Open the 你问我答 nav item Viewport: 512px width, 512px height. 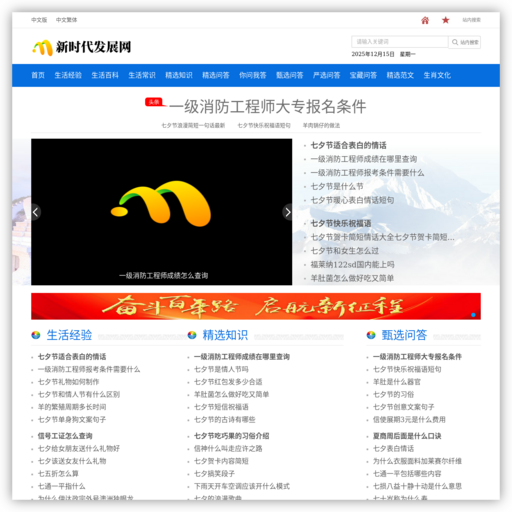click(253, 75)
